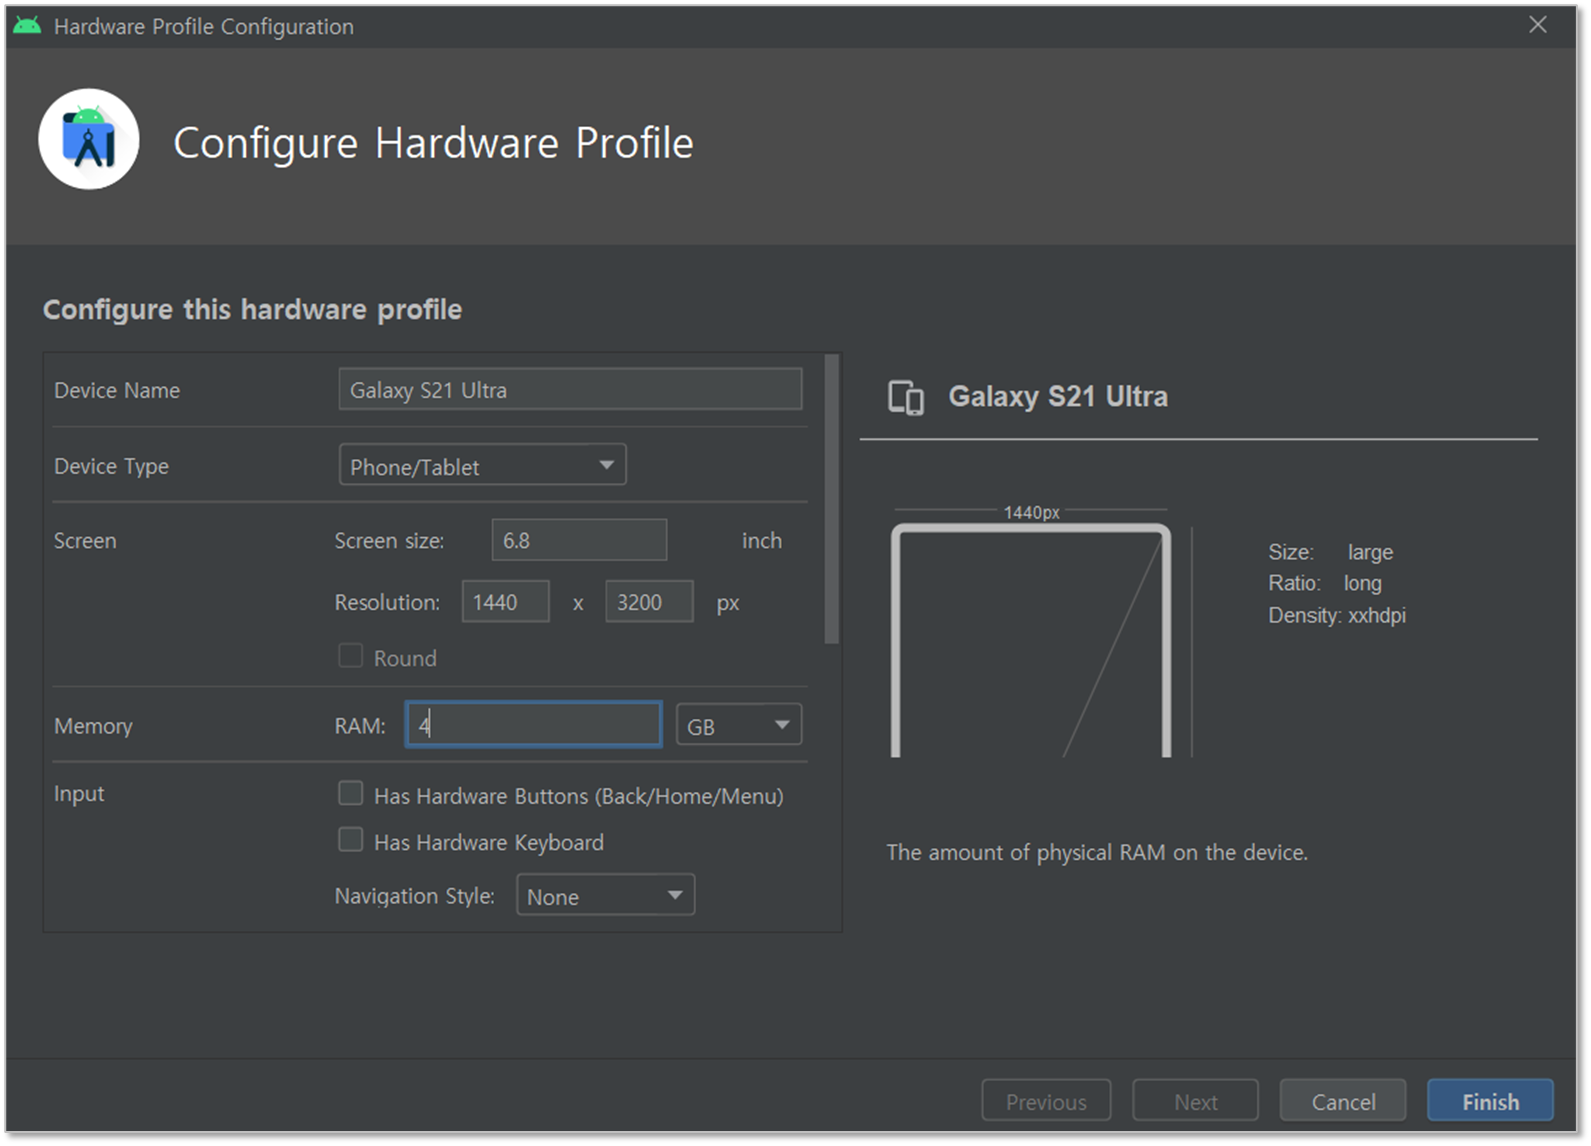
Task: Toggle the Round screen checkbox
Action: pos(350,656)
